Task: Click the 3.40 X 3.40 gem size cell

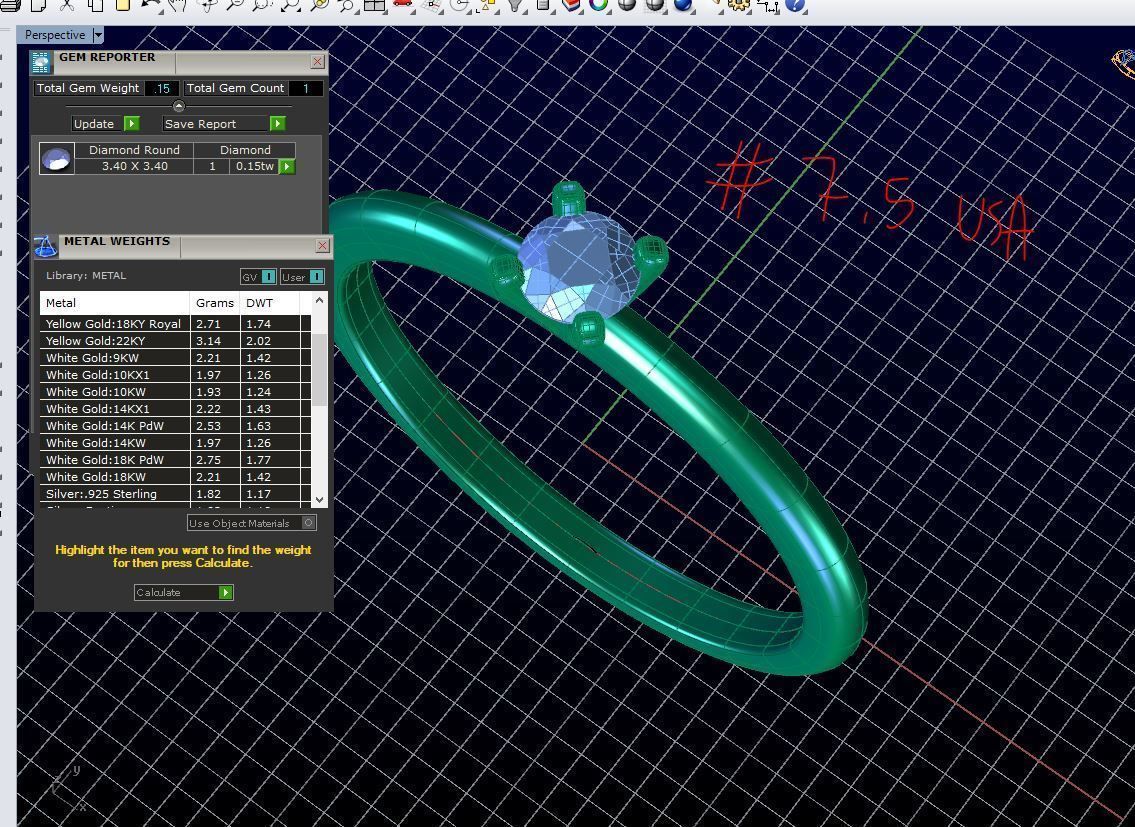Action: [x=135, y=167]
